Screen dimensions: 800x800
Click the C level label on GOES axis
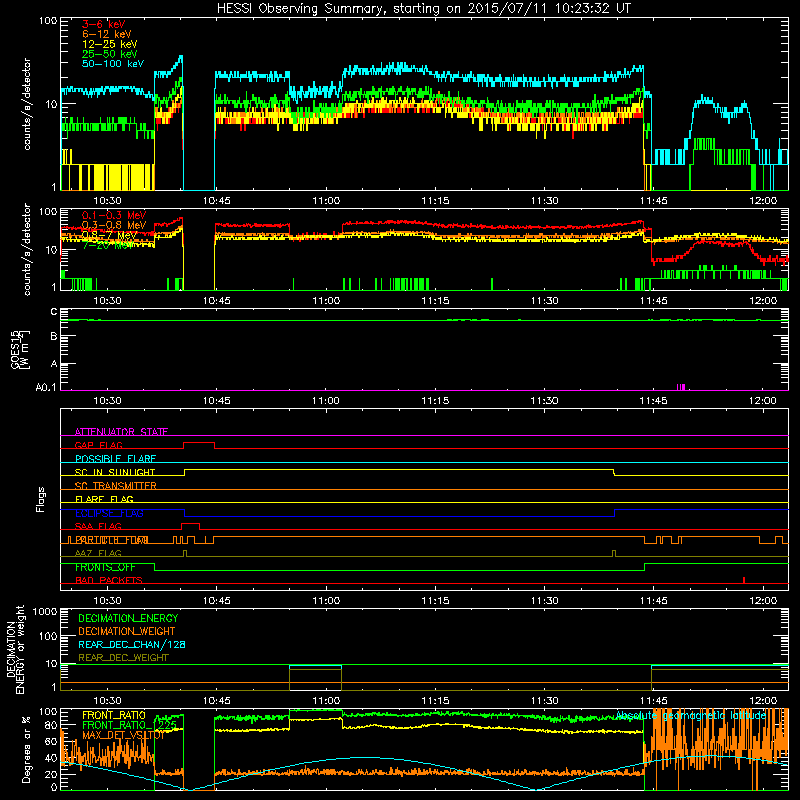click(x=54, y=312)
